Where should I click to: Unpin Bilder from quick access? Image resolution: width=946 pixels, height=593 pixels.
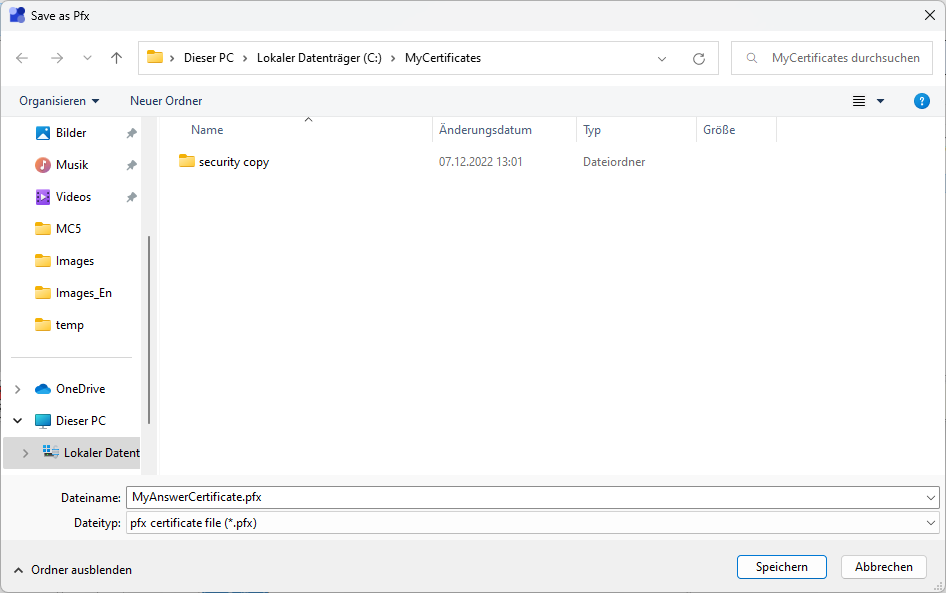point(131,133)
